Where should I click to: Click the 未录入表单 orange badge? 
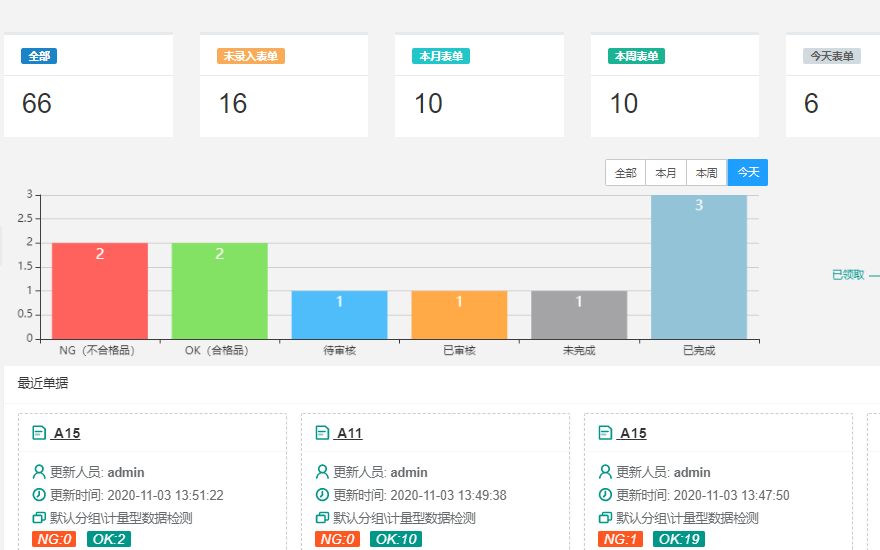point(251,56)
